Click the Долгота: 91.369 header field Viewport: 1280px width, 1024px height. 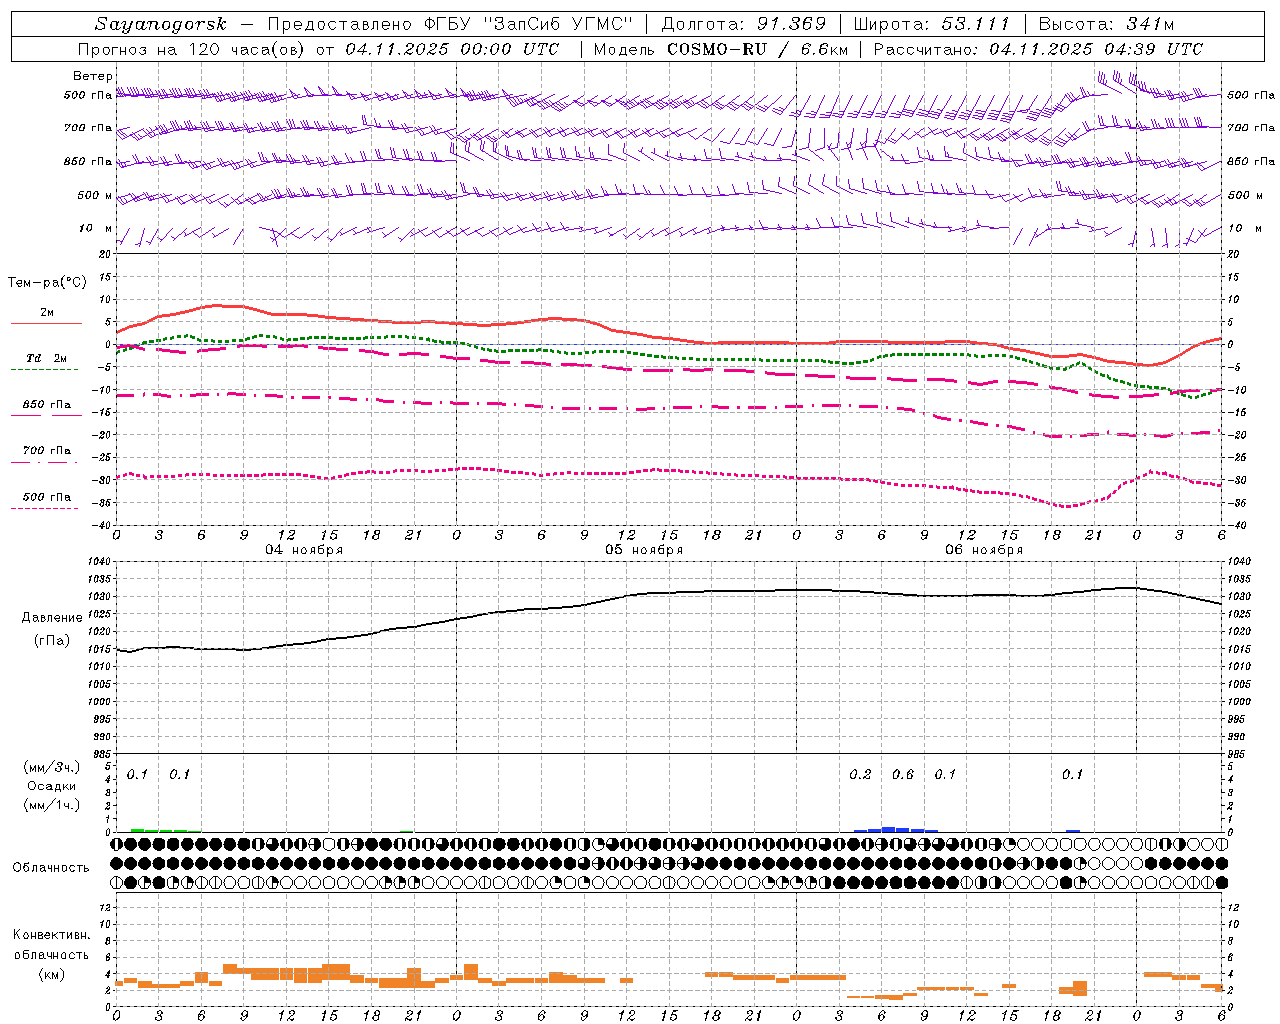point(744,24)
